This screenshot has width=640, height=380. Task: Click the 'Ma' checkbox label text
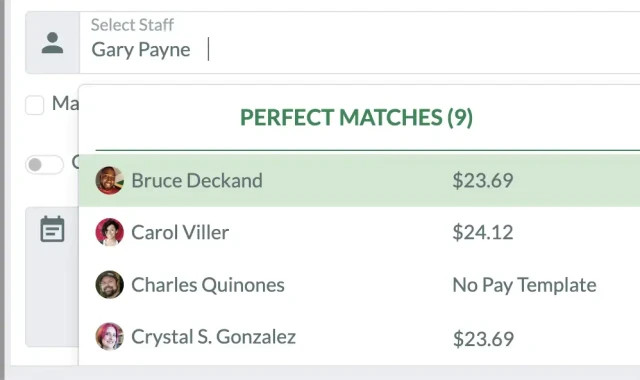coord(65,103)
